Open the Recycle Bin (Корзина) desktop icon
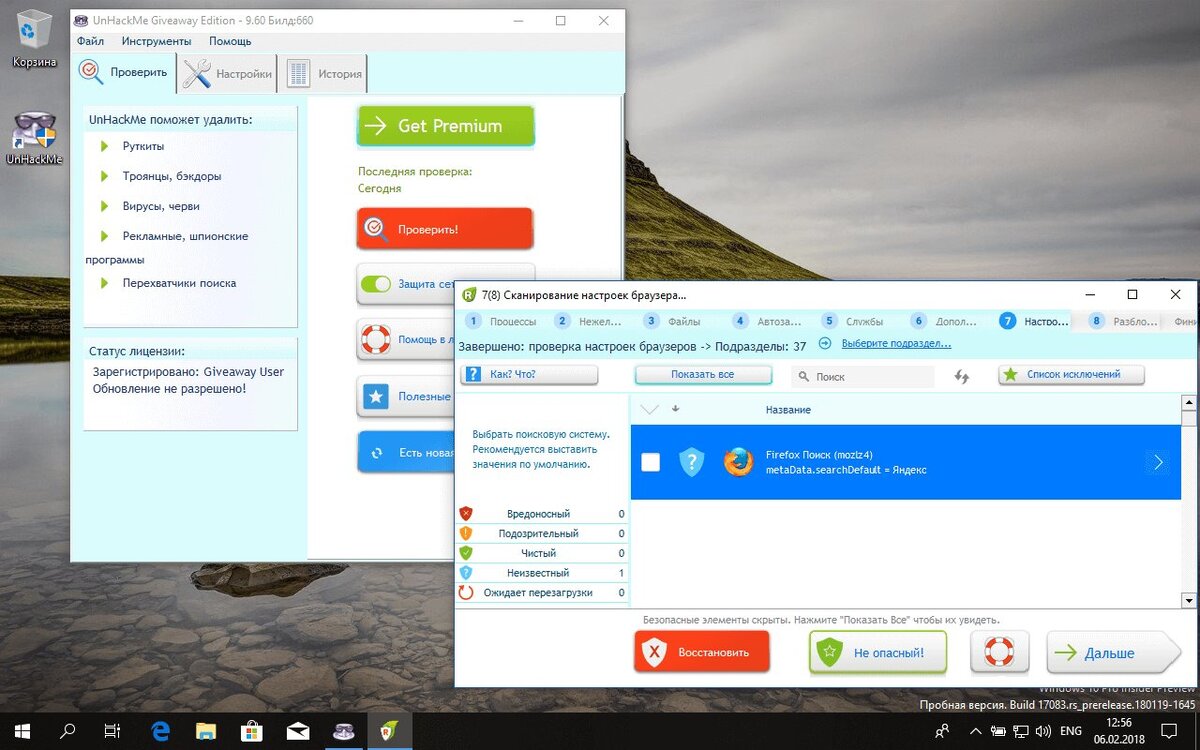The image size is (1200, 750). 35,38
